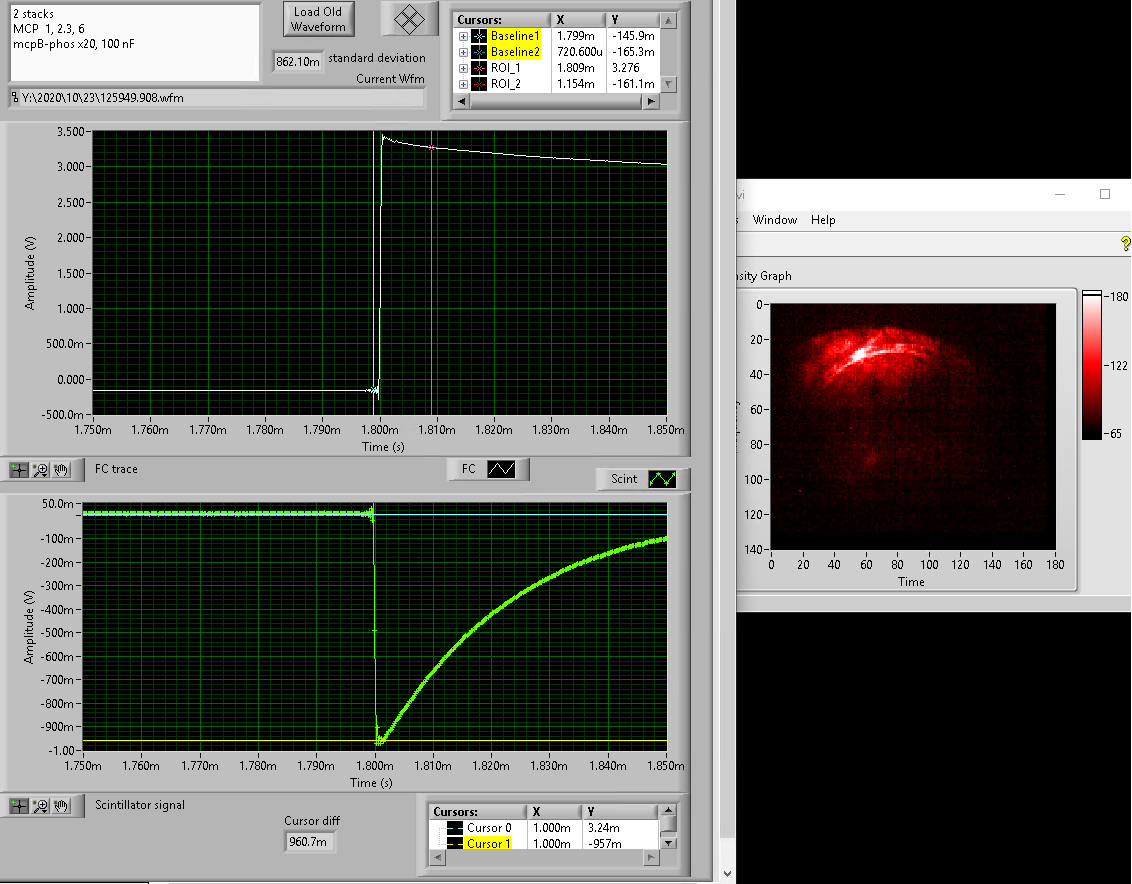
Task: Choose pan hand tool for Scintillator graph
Action: click(x=61, y=806)
